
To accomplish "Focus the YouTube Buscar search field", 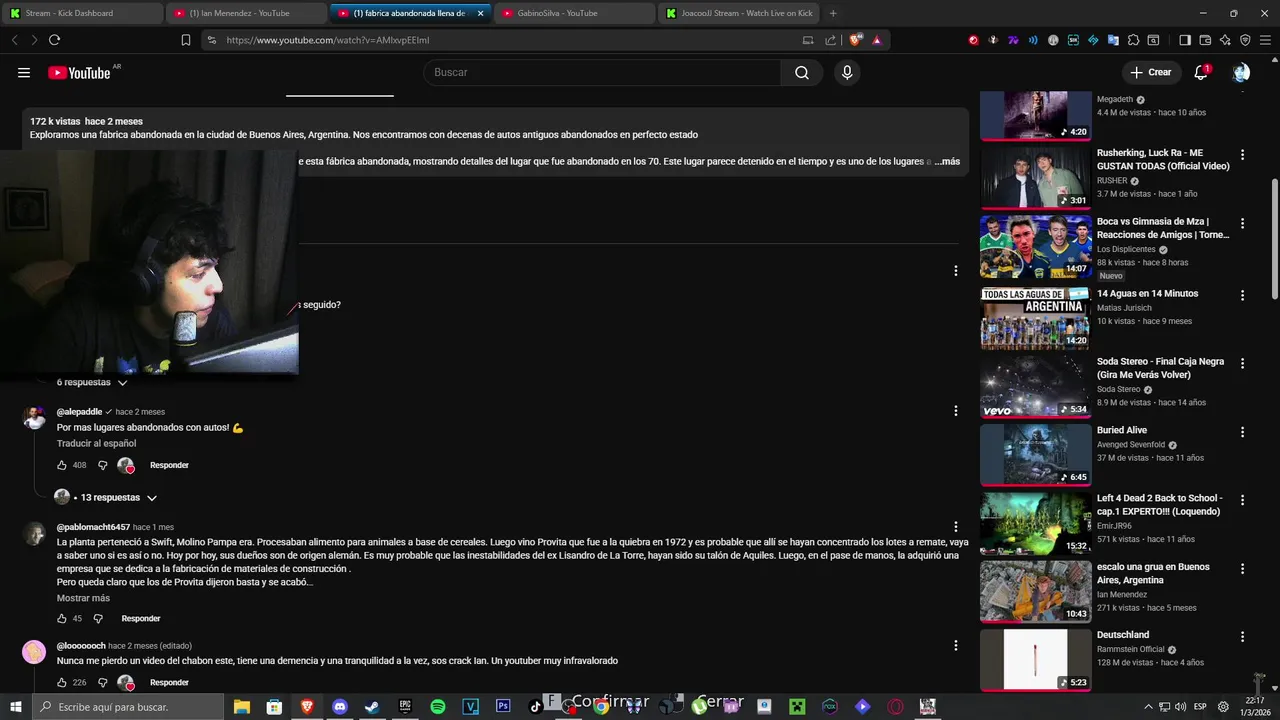I will click(x=603, y=72).
